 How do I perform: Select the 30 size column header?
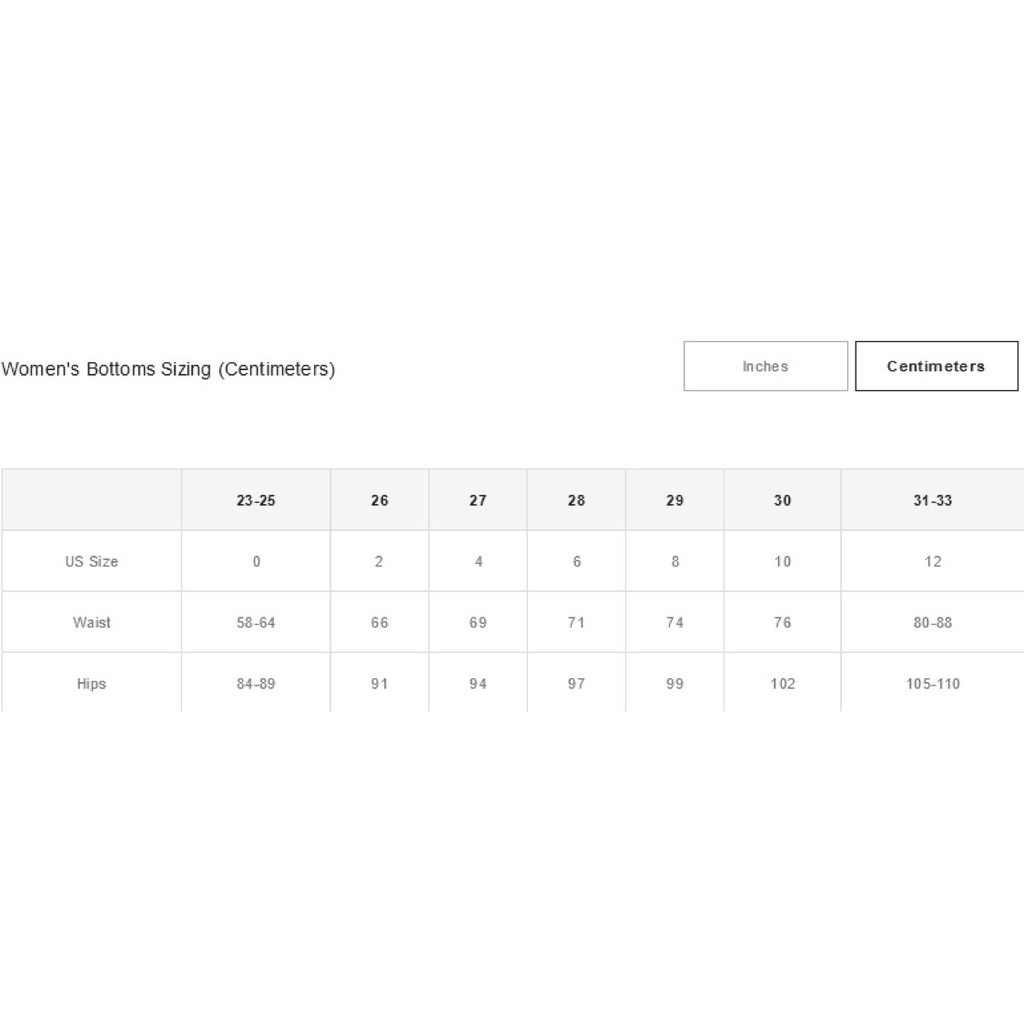782,500
